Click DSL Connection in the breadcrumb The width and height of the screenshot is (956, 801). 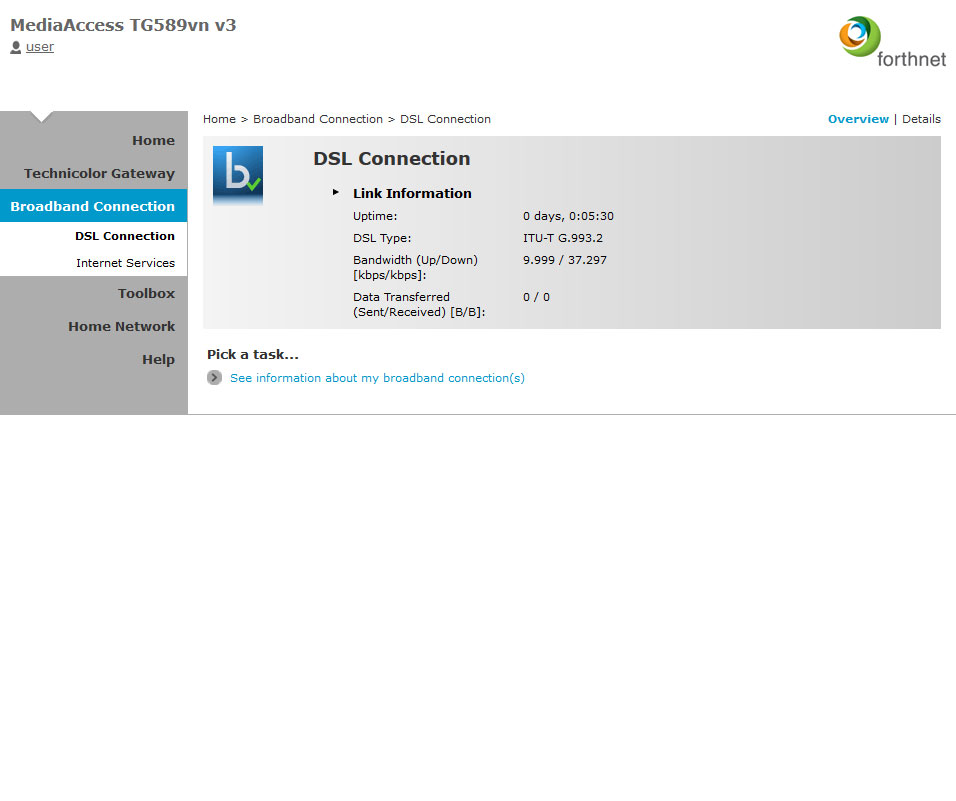point(445,119)
